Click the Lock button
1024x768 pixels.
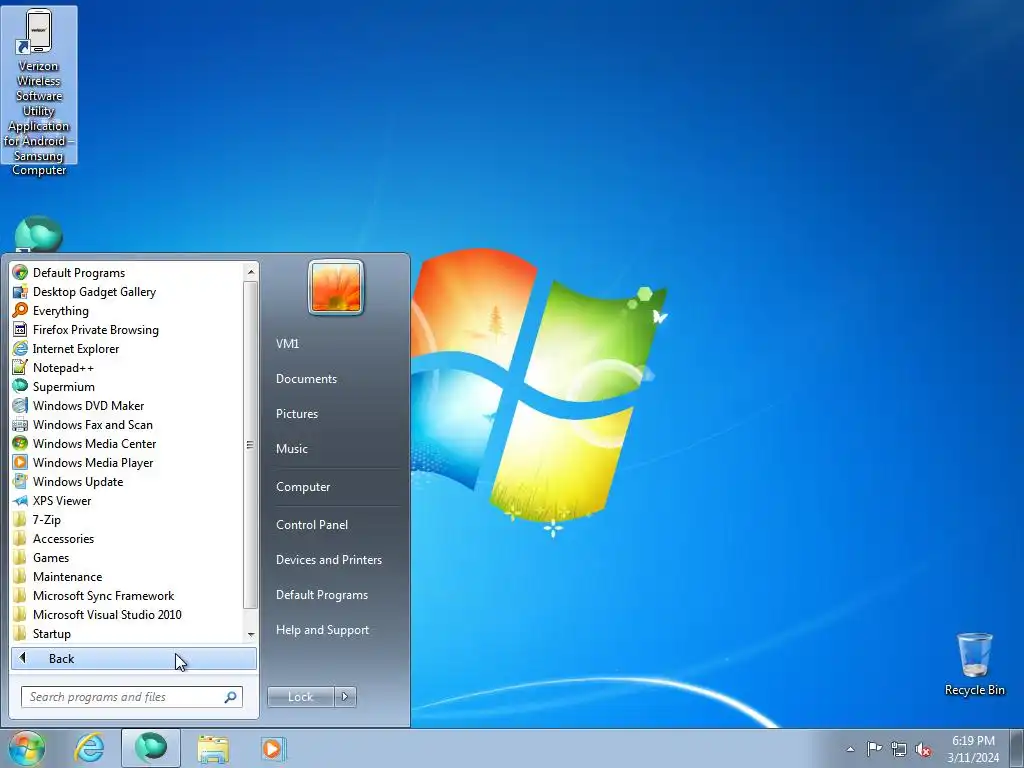click(300, 697)
